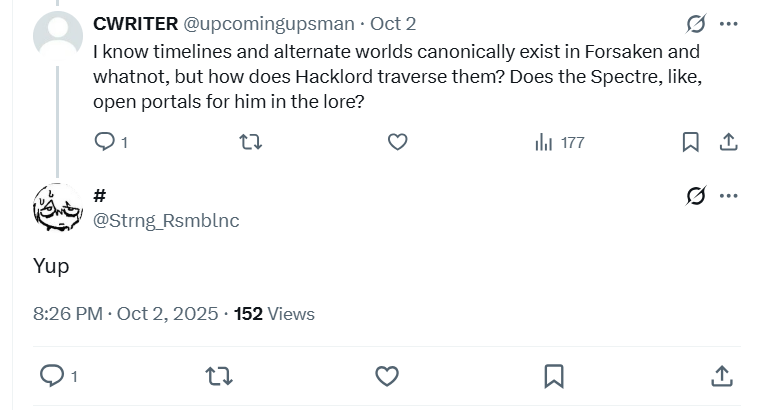Like the Yup tweet
This screenshot has width=759, height=410.
[387, 376]
